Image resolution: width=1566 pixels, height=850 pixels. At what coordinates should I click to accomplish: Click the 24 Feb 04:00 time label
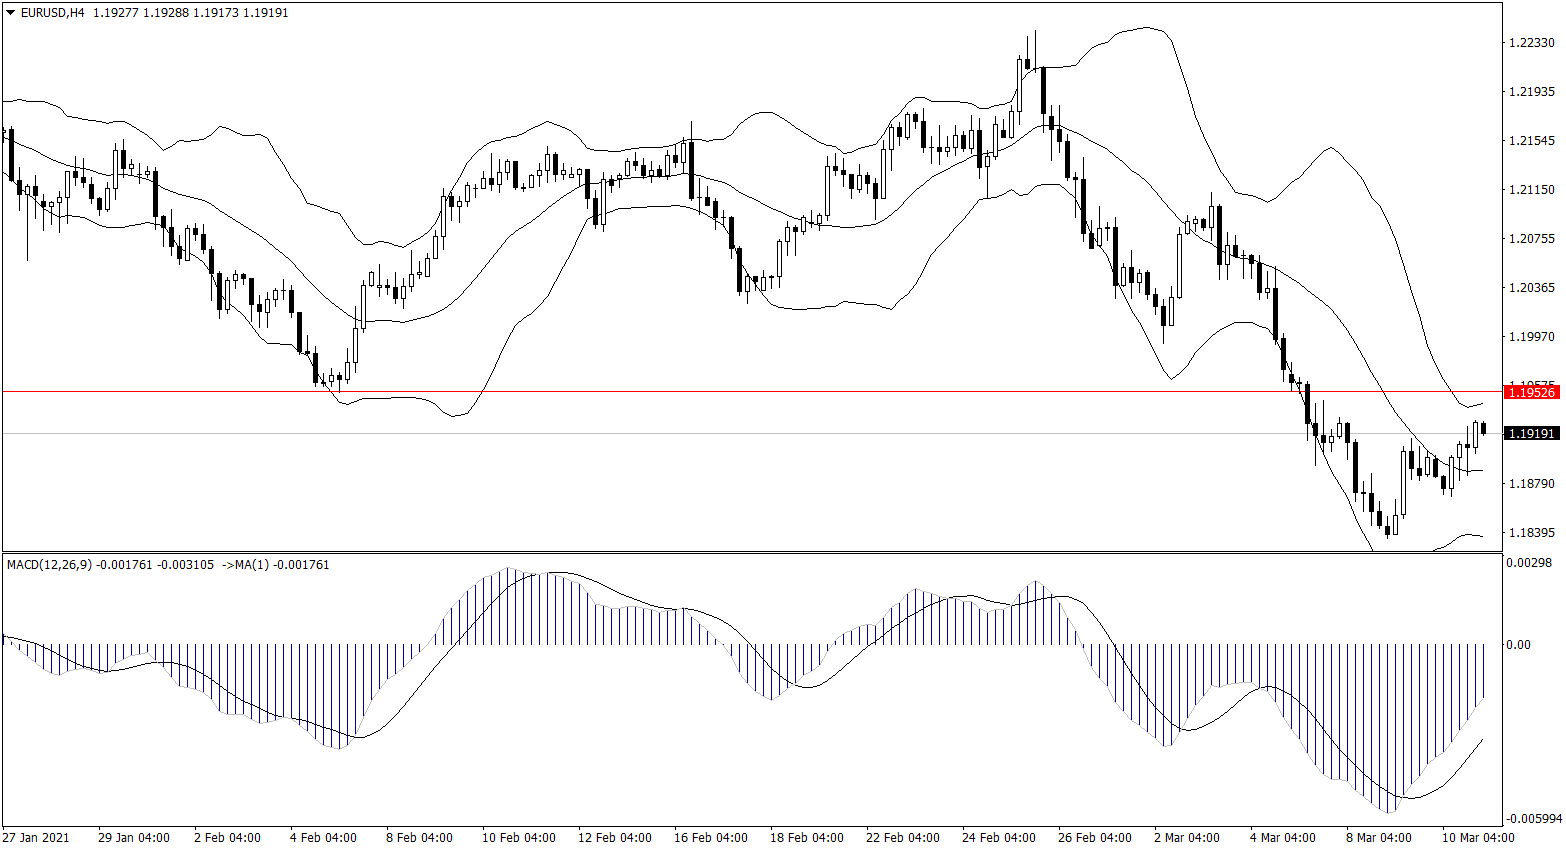click(998, 838)
